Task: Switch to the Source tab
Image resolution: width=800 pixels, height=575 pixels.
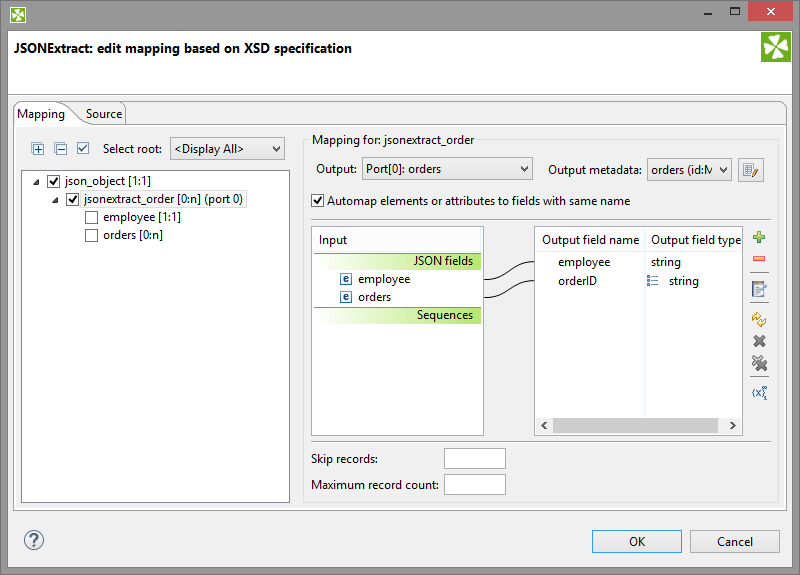Action: tap(103, 114)
